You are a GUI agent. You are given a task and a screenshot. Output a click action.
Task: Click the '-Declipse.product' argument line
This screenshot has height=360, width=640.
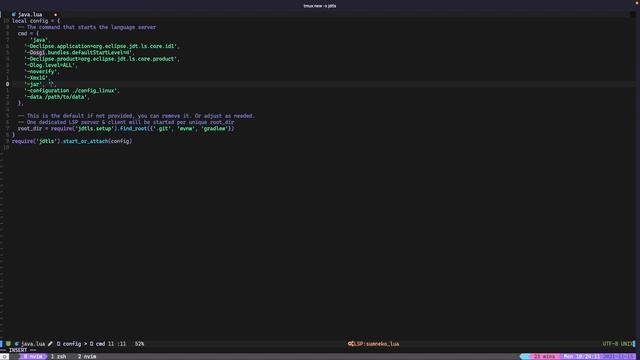pyautogui.click(x=102, y=59)
